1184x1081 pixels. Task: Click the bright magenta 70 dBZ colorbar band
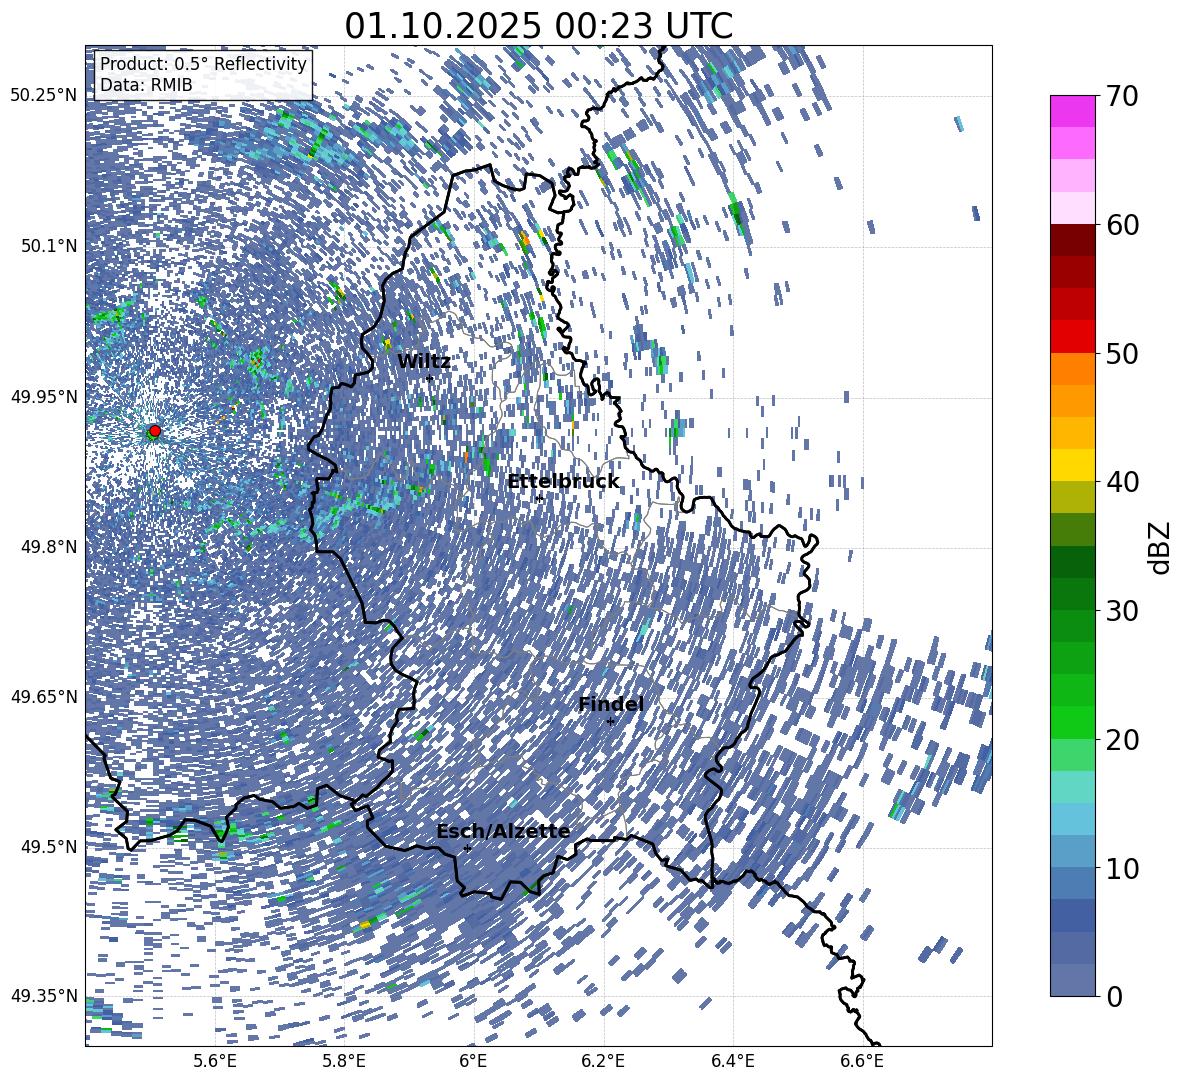coord(1072,112)
